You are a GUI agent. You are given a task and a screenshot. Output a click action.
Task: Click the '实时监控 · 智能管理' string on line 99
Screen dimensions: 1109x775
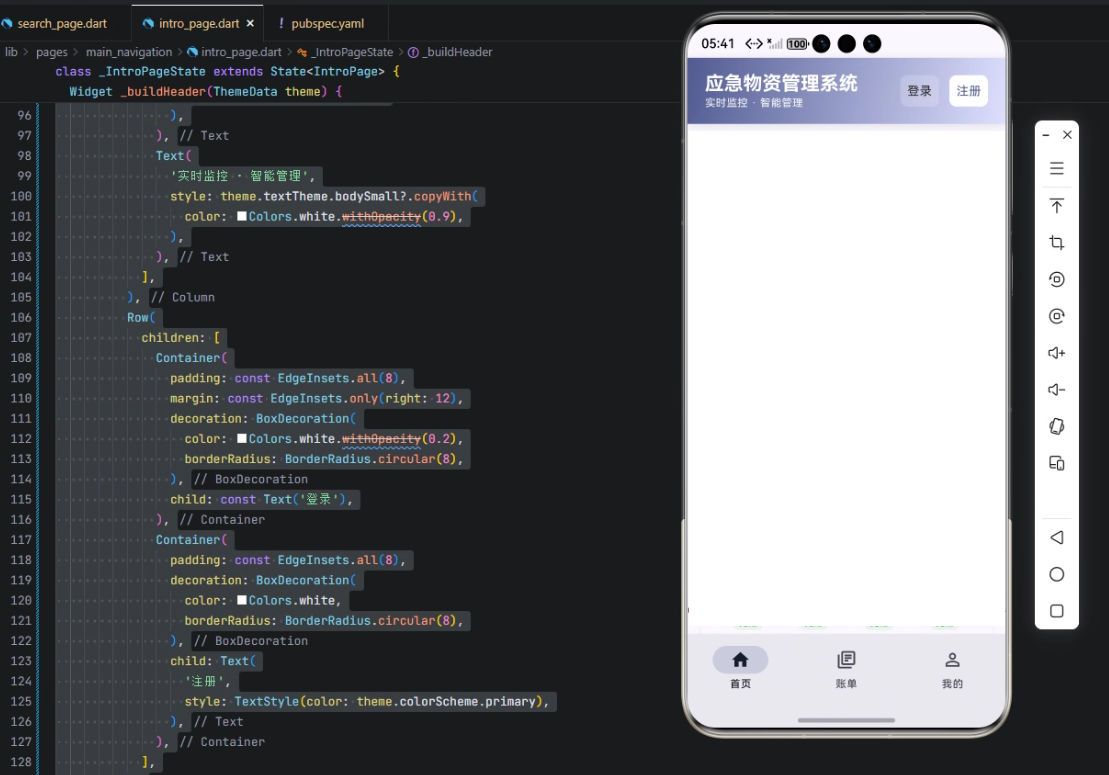click(x=239, y=176)
